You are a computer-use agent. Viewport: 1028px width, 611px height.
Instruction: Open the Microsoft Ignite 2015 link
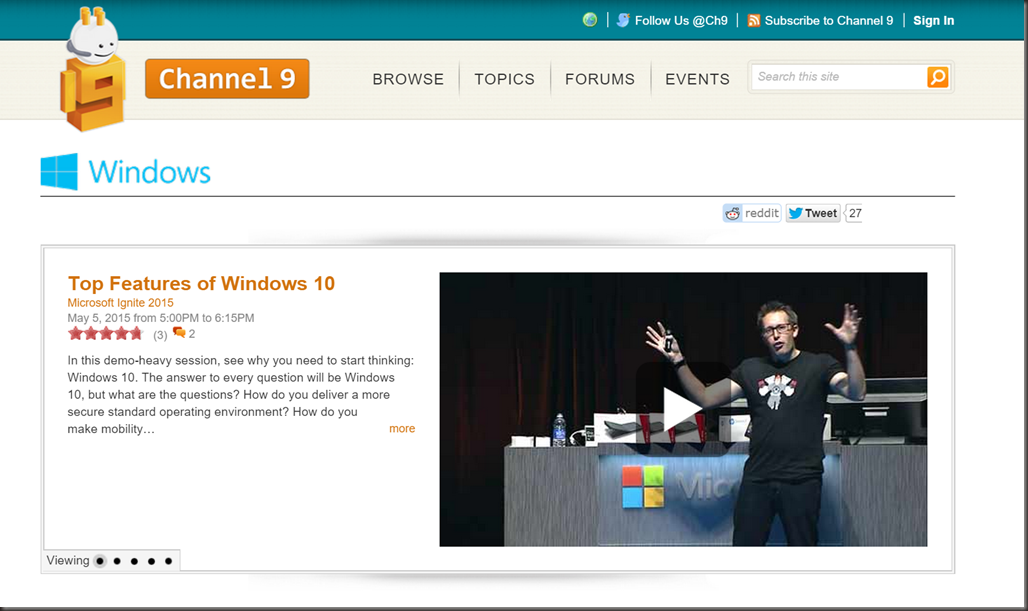click(121, 303)
